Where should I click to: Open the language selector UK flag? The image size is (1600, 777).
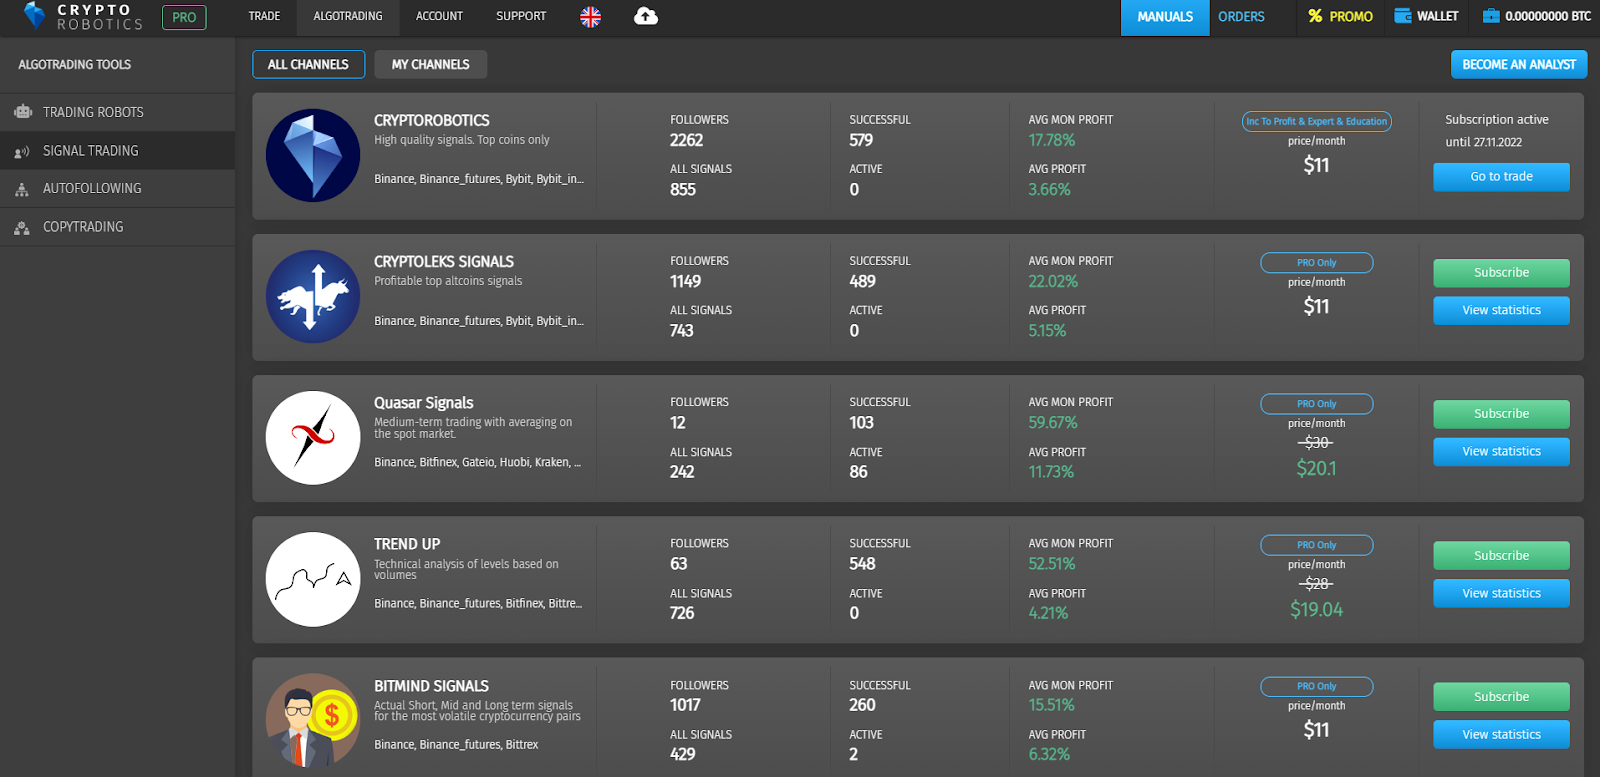click(x=591, y=17)
